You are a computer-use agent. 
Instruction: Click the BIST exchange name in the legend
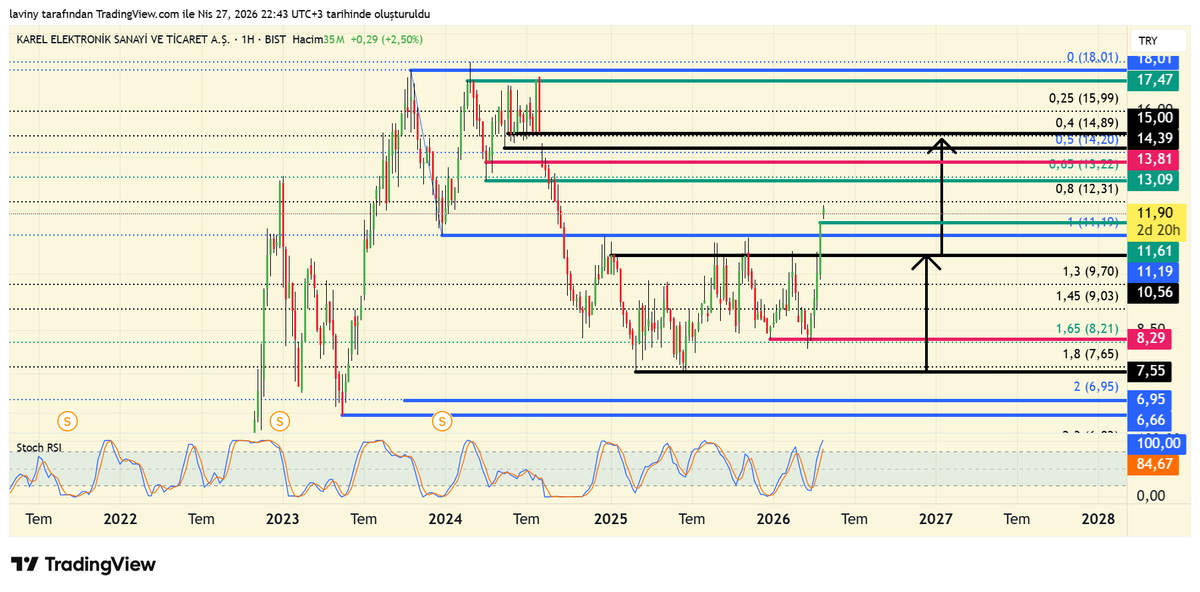point(273,41)
